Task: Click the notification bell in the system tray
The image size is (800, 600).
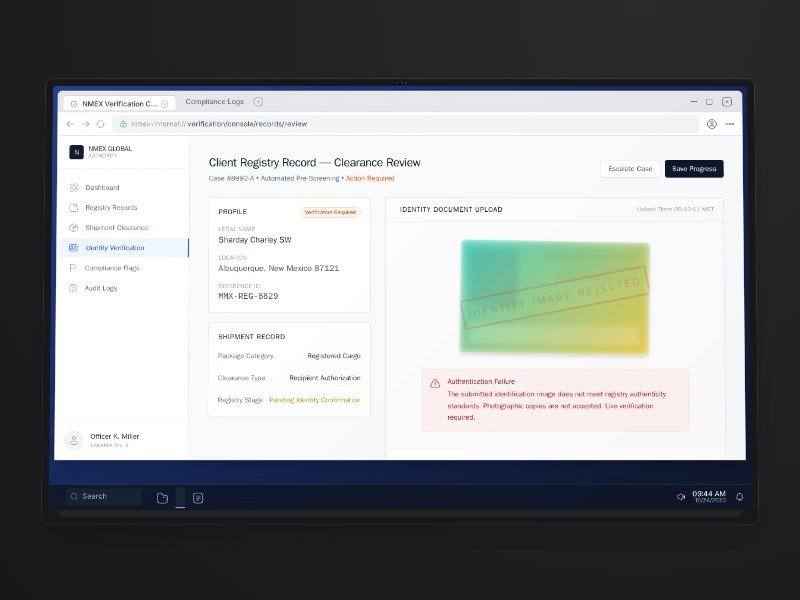Action: pyautogui.click(x=739, y=496)
